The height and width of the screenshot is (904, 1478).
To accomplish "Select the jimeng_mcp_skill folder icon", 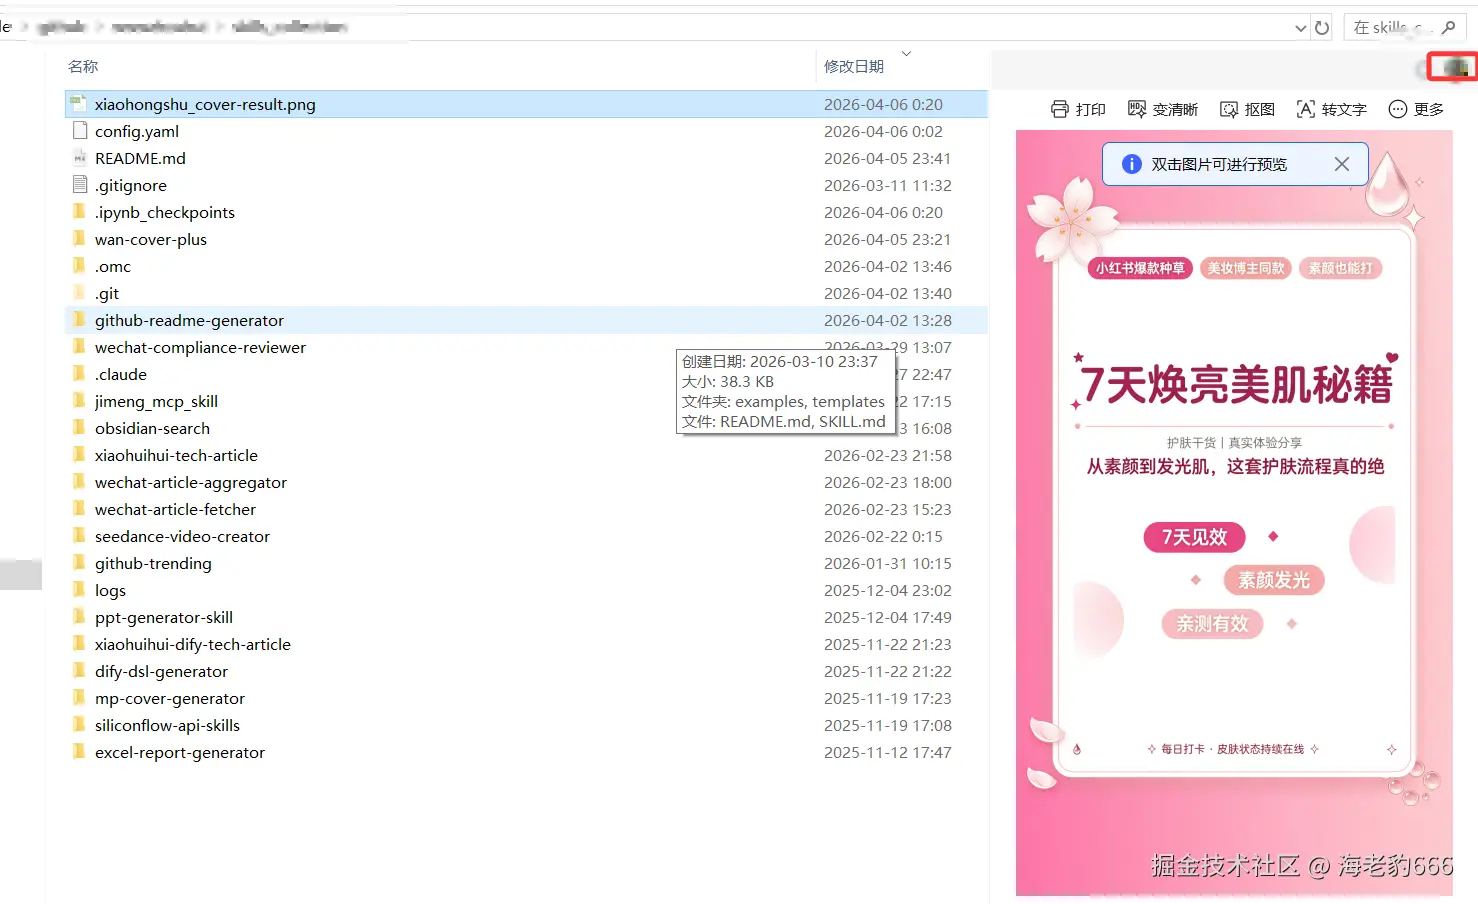I will tap(79, 400).
